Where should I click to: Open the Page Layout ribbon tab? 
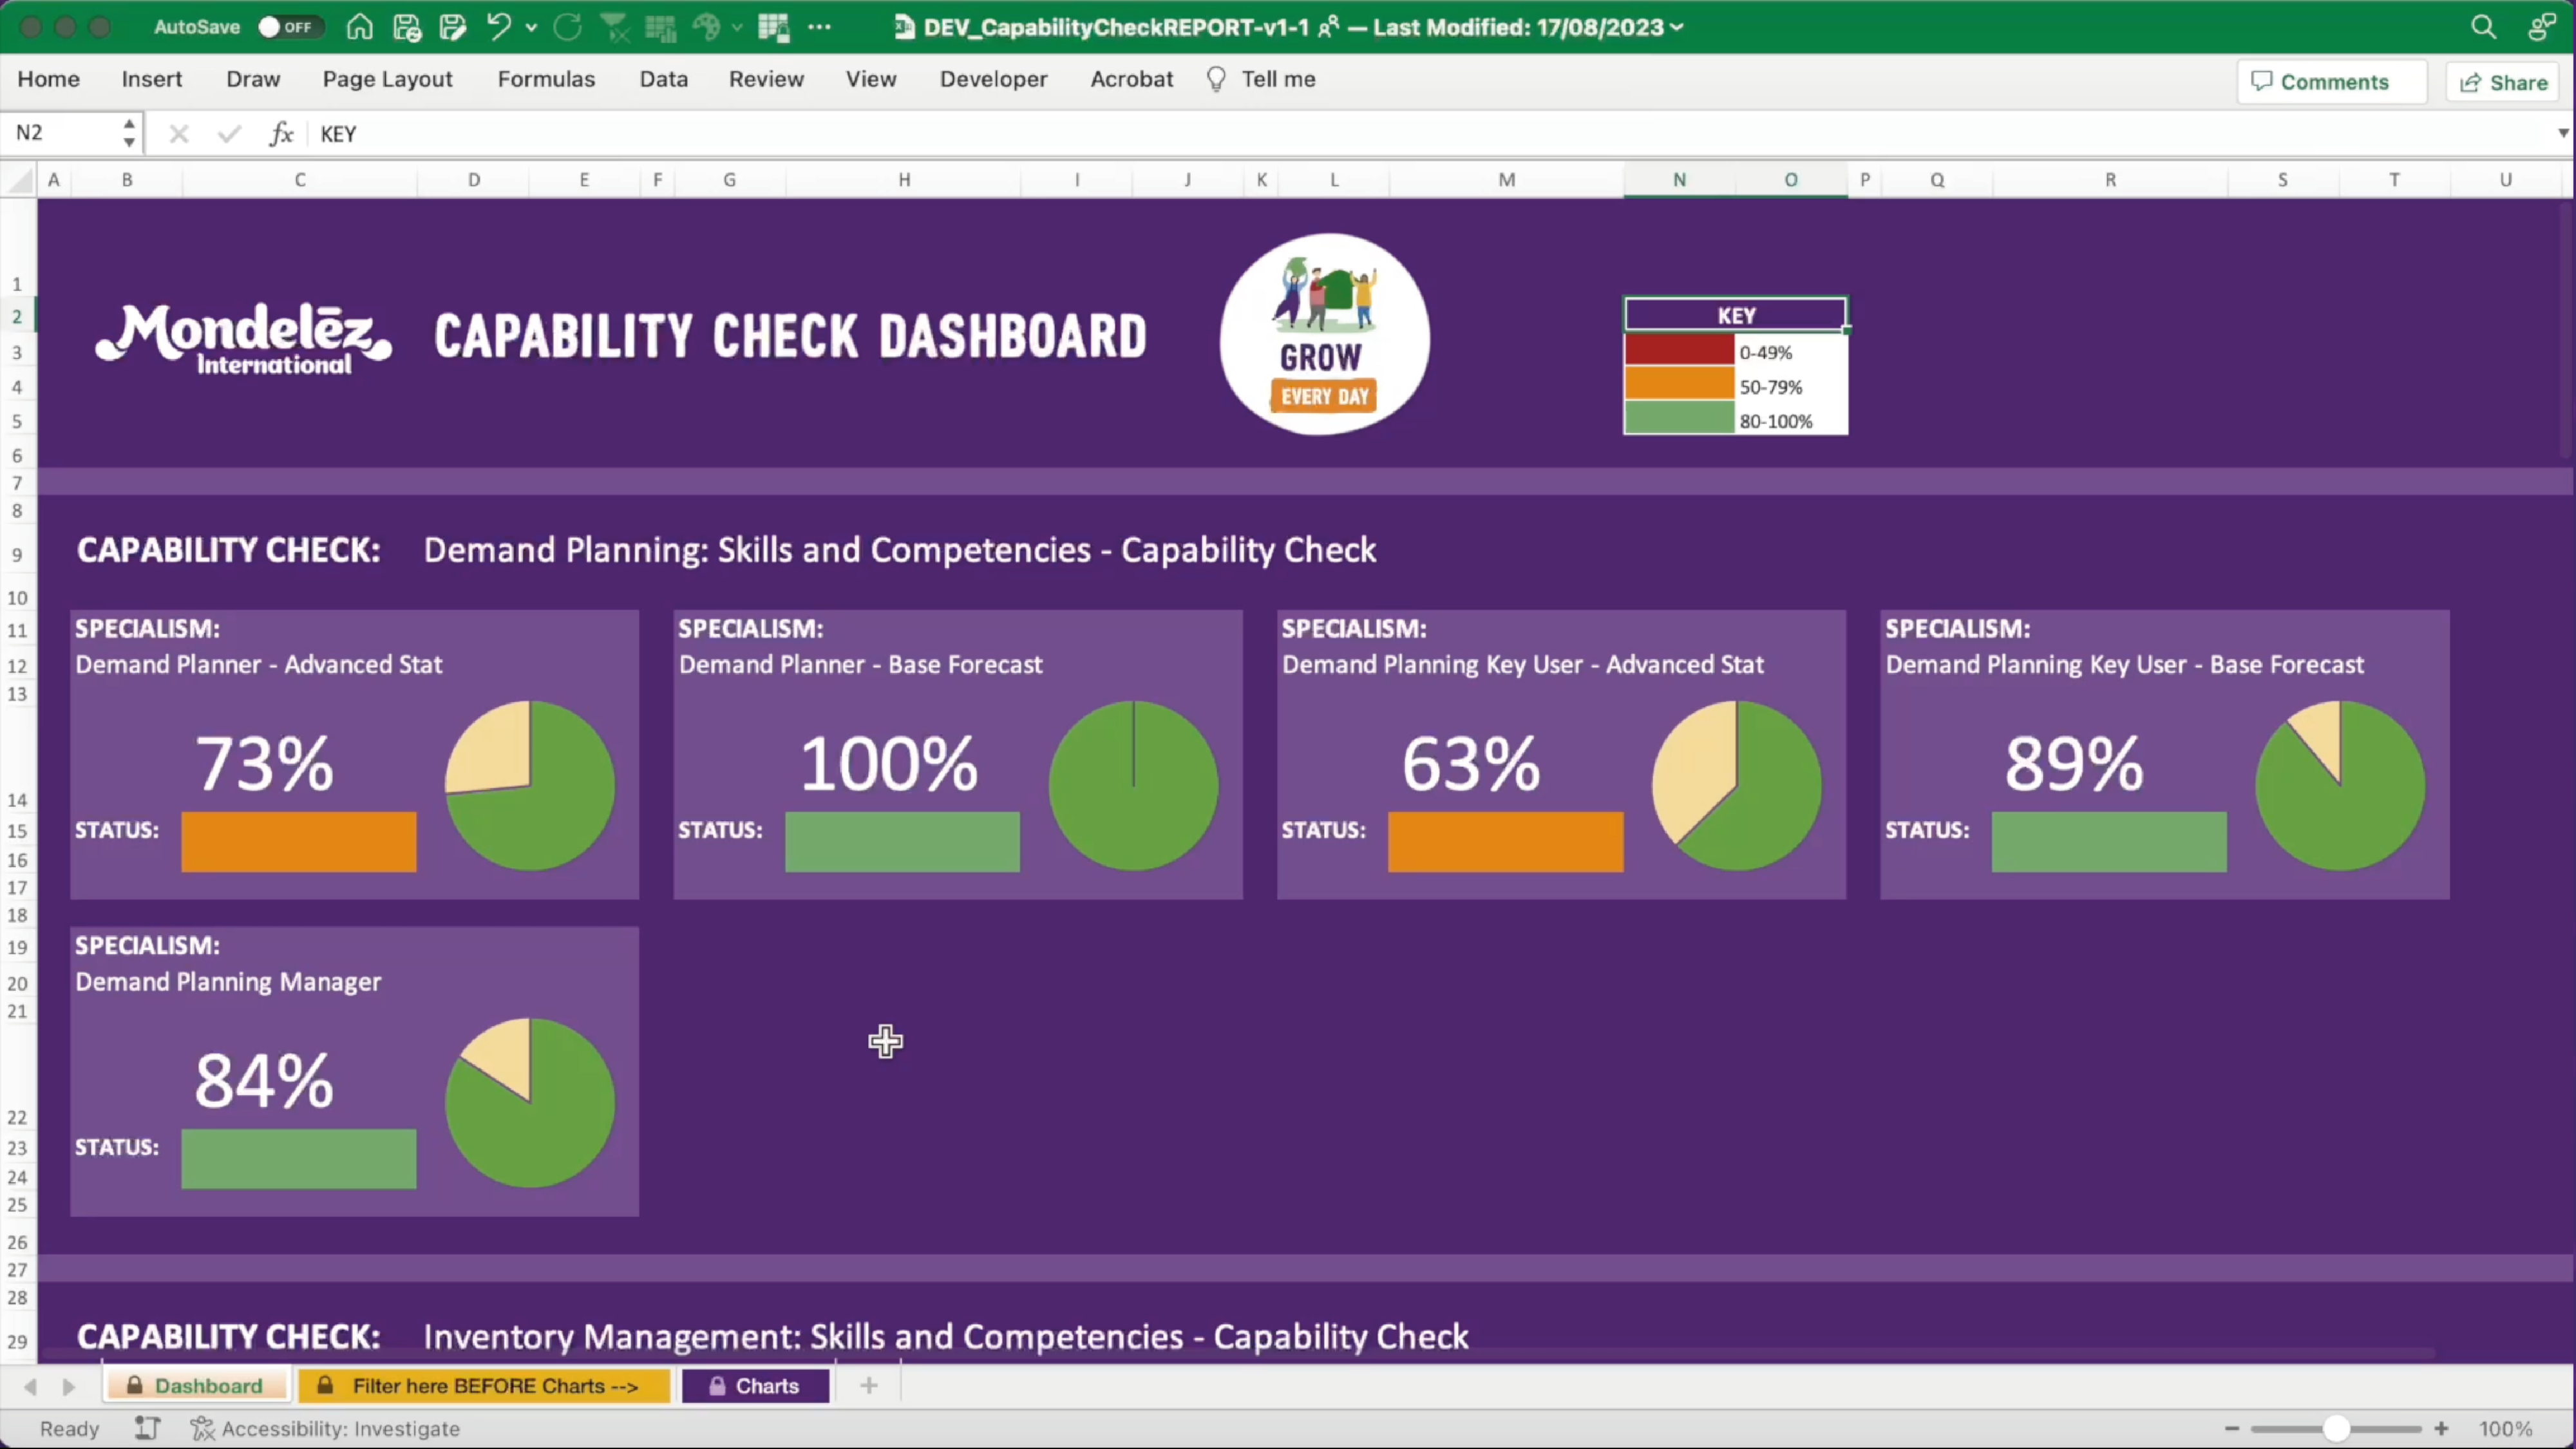click(387, 79)
